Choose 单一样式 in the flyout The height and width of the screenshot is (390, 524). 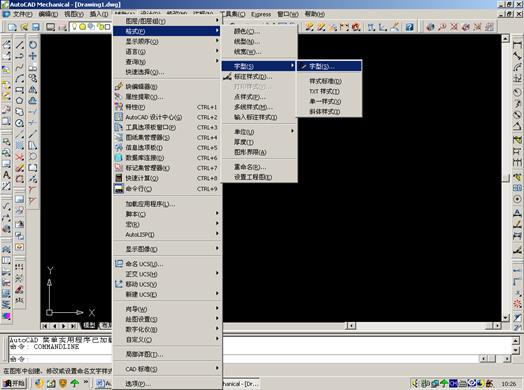click(329, 101)
